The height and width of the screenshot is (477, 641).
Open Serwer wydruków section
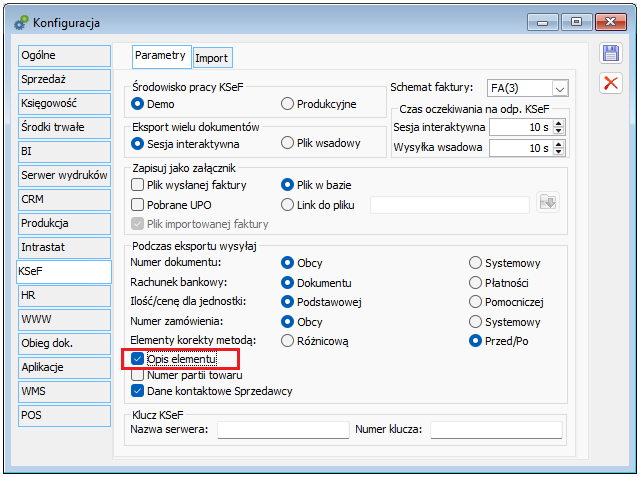click(64, 176)
